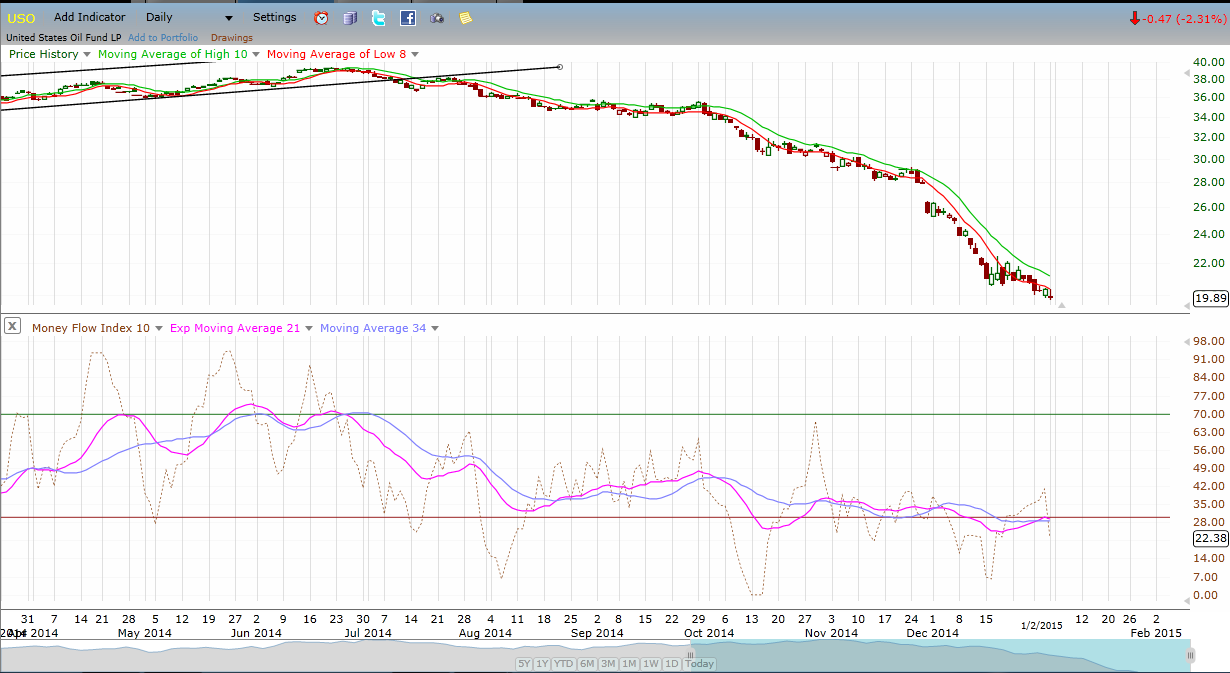The width and height of the screenshot is (1230, 673).
Task: Expand the Price History options arrow
Action: click(87, 54)
